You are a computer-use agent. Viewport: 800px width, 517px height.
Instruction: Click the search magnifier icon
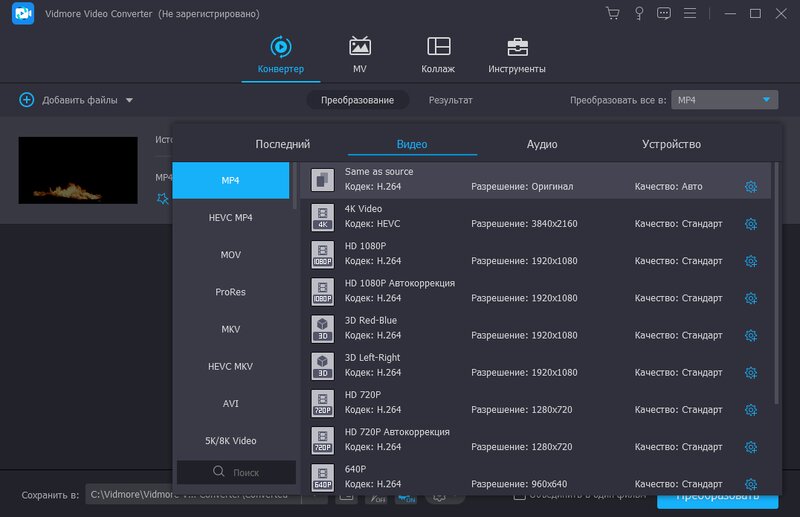(x=218, y=472)
